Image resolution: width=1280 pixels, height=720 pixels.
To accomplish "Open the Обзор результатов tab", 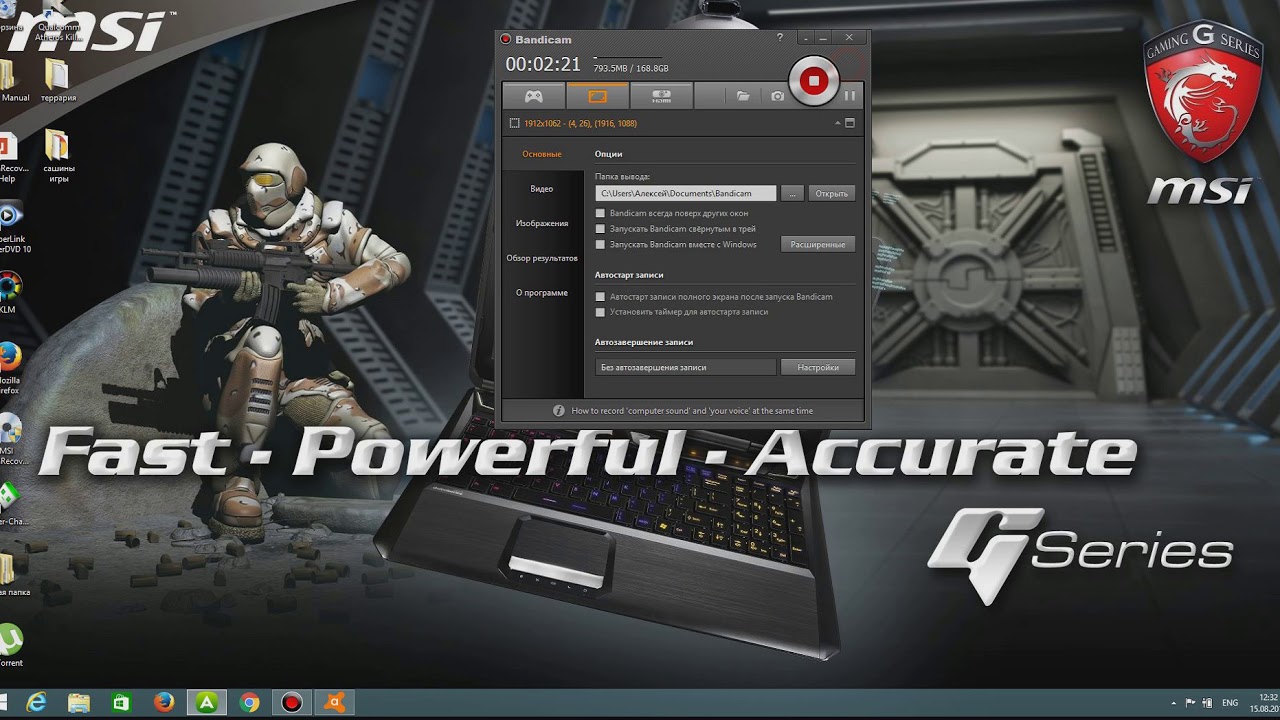I will (x=542, y=258).
